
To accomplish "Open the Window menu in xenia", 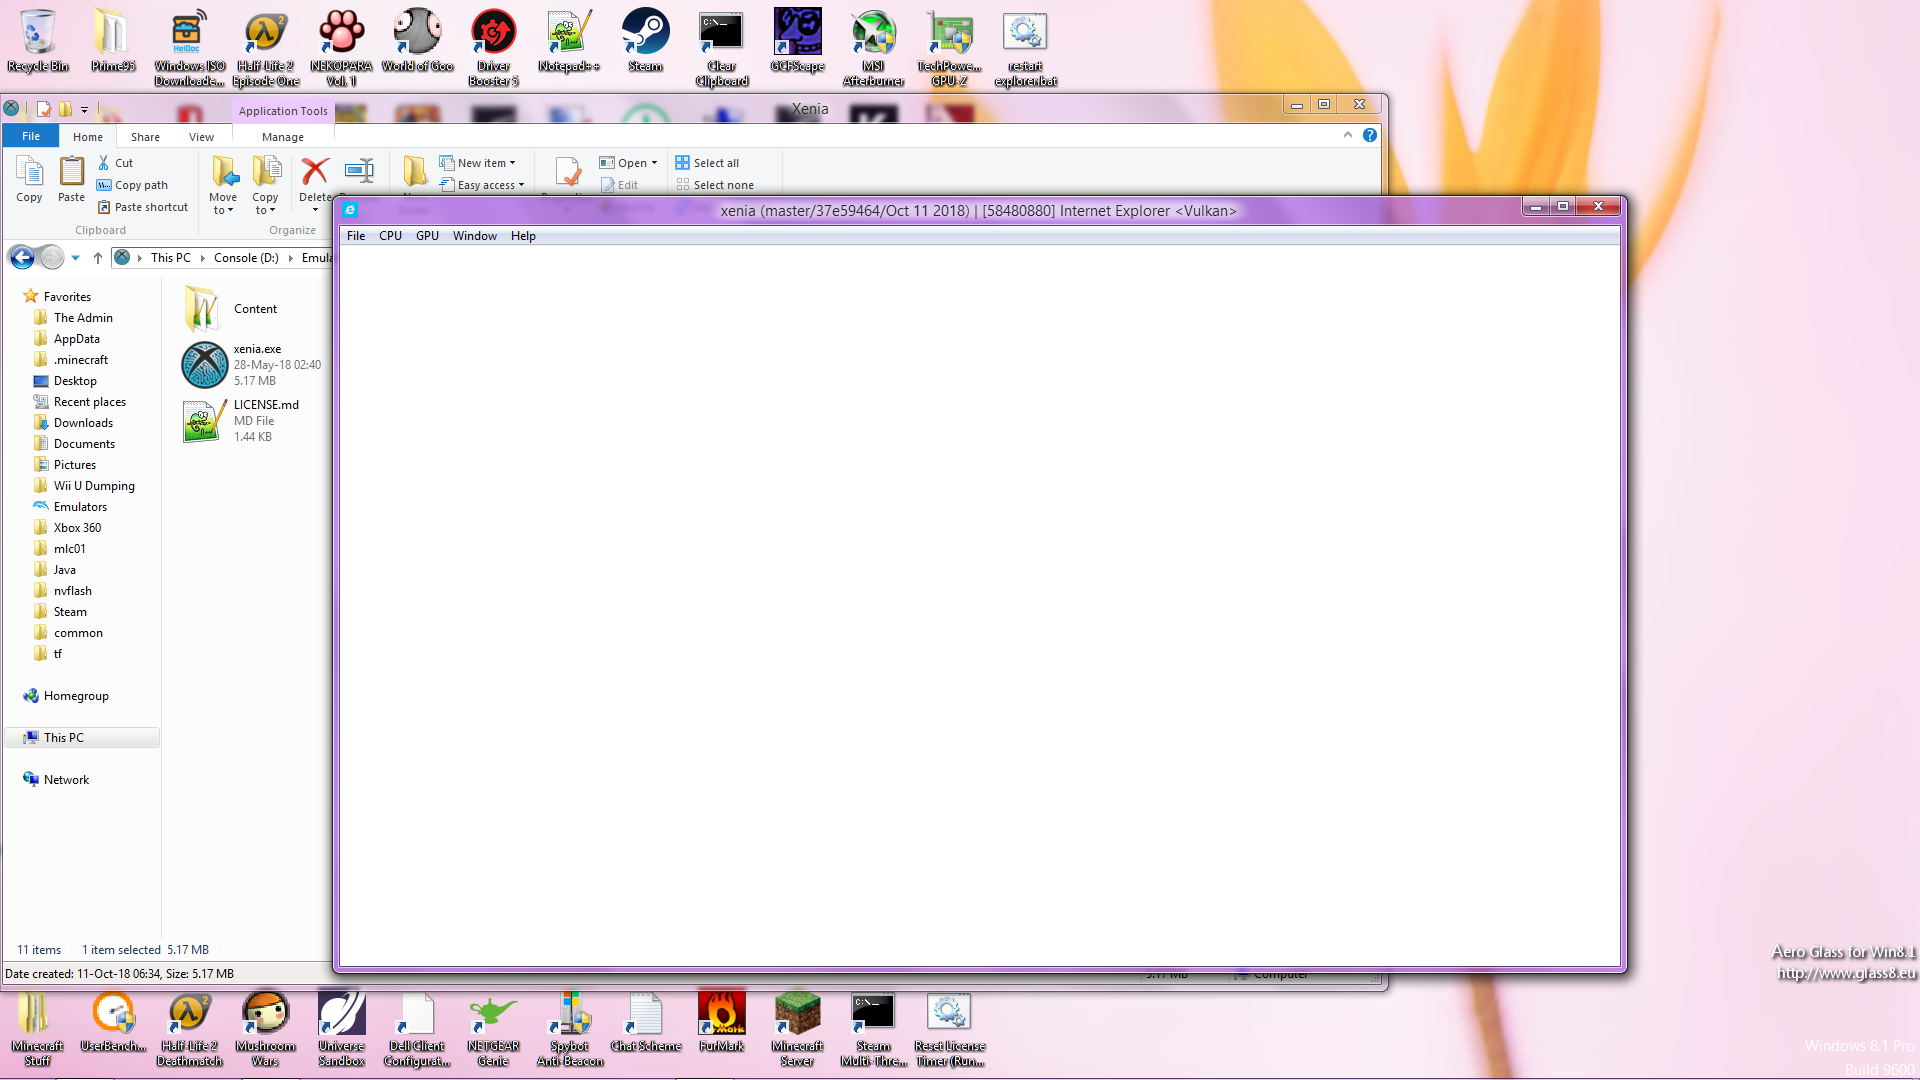I will pyautogui.click(x=475, y=236).
